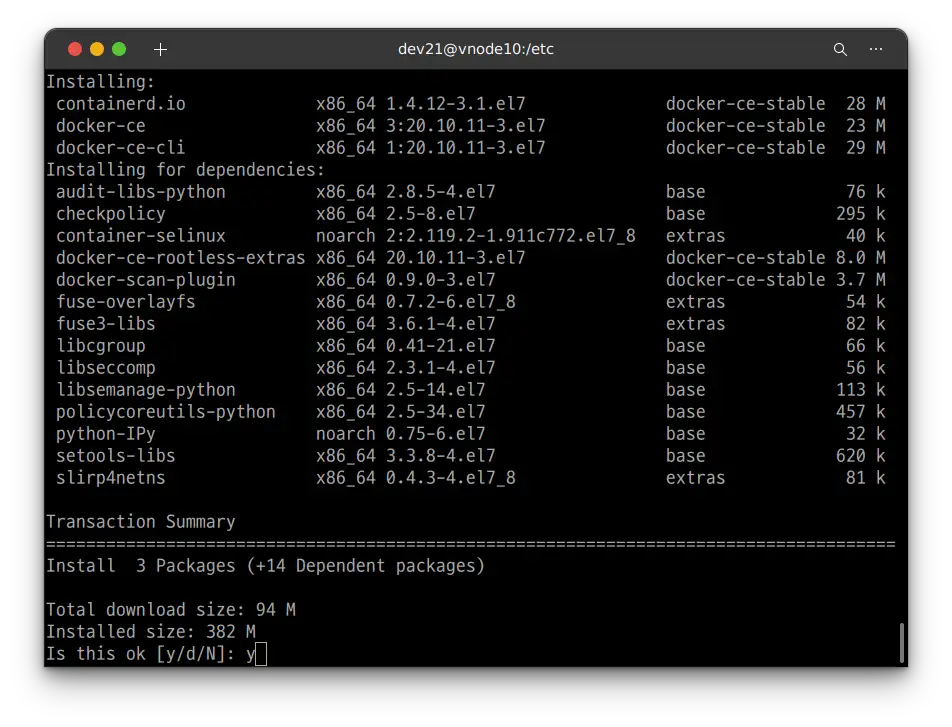Click the python-IPy package name

106,434
